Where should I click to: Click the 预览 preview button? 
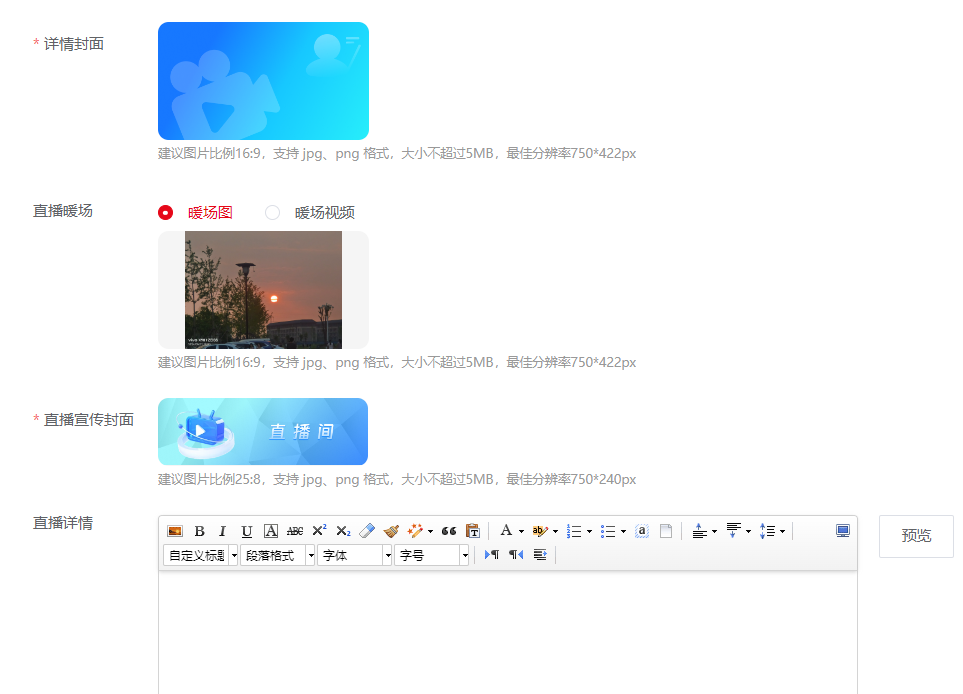[916, 536]
